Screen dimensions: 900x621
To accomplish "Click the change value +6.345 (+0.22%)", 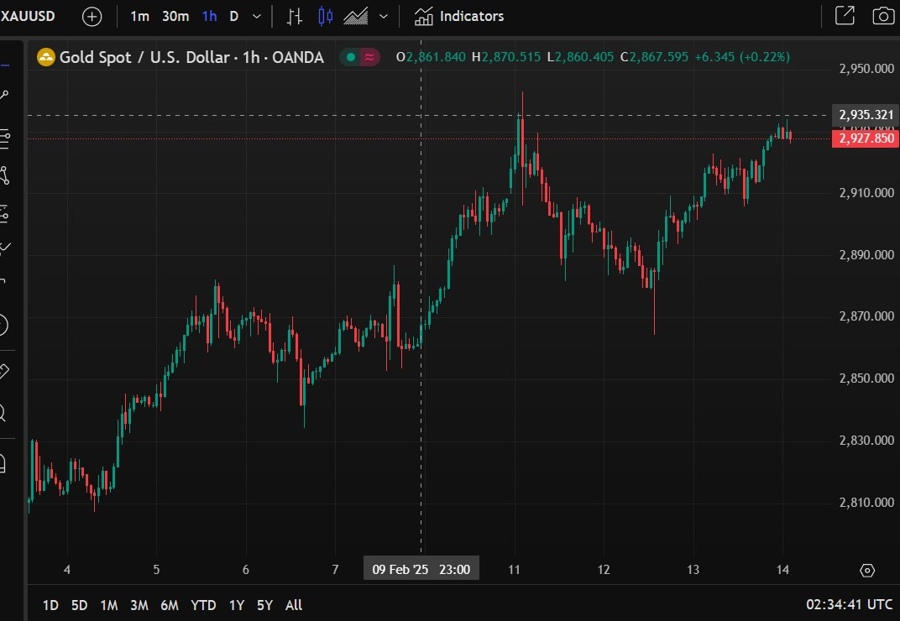I will click(x=742, y=57).
